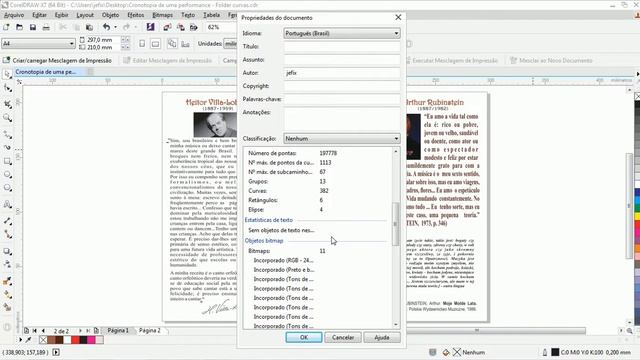Click the Print icon in the toolbar
The width and height of the screenshot is (640, 360).
46,27
